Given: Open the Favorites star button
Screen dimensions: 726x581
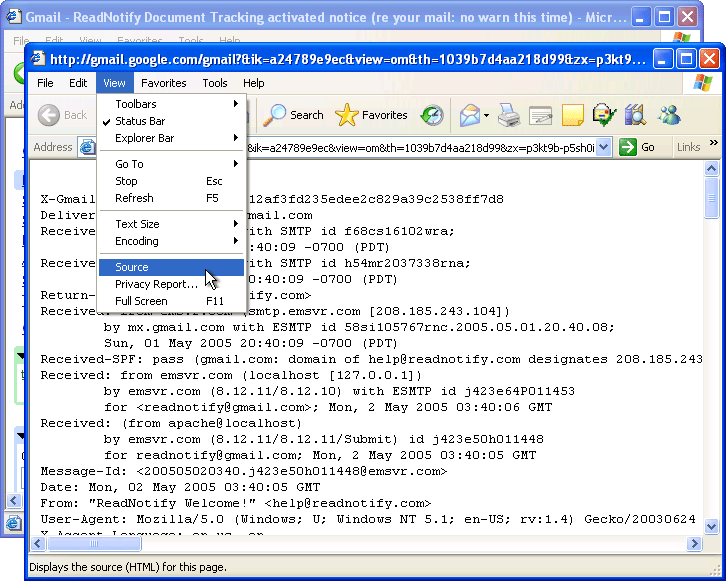Looking at the screenshot, I should [x=372, y=115].
